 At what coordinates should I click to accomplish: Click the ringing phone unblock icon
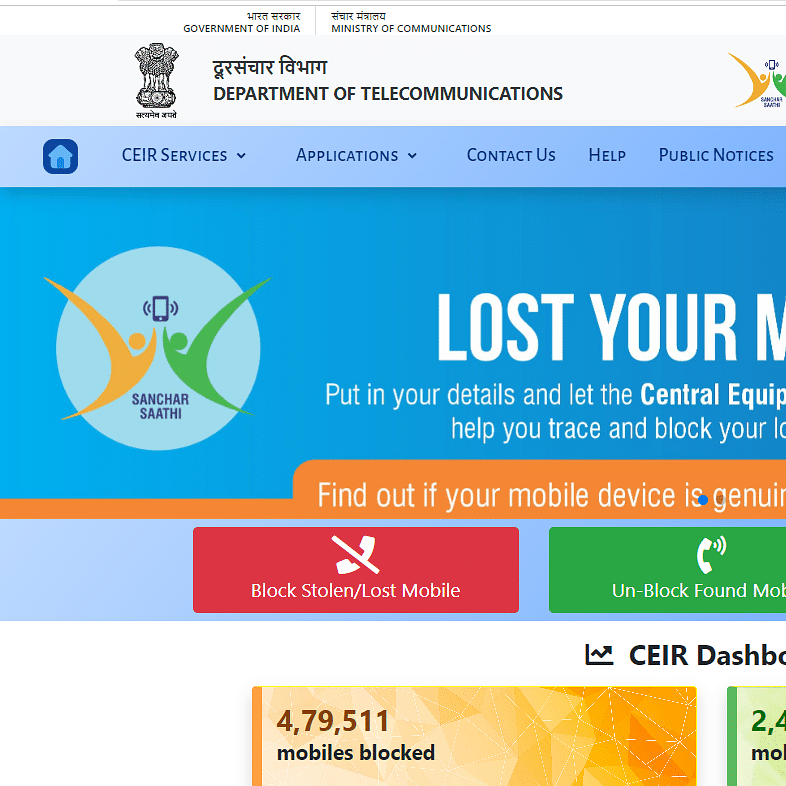click(x=711, y=554)
